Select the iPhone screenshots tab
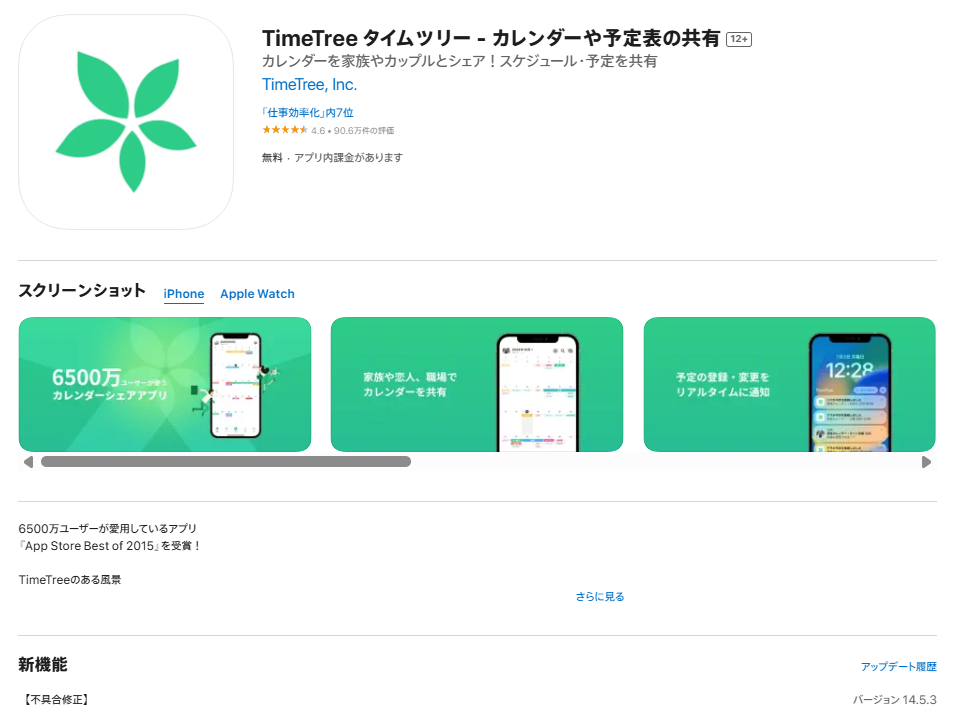961x715 pixels. tap(184, 294)
